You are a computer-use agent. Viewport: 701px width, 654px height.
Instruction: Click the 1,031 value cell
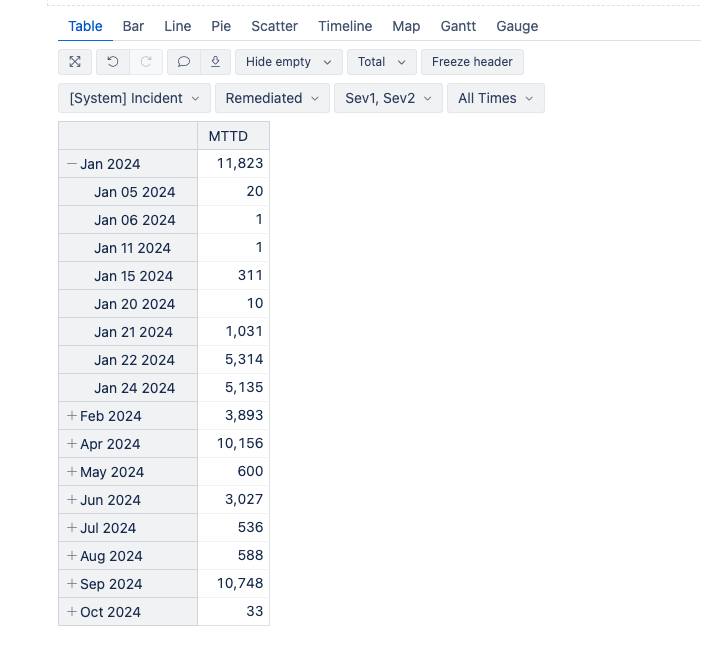pos(233,331)
